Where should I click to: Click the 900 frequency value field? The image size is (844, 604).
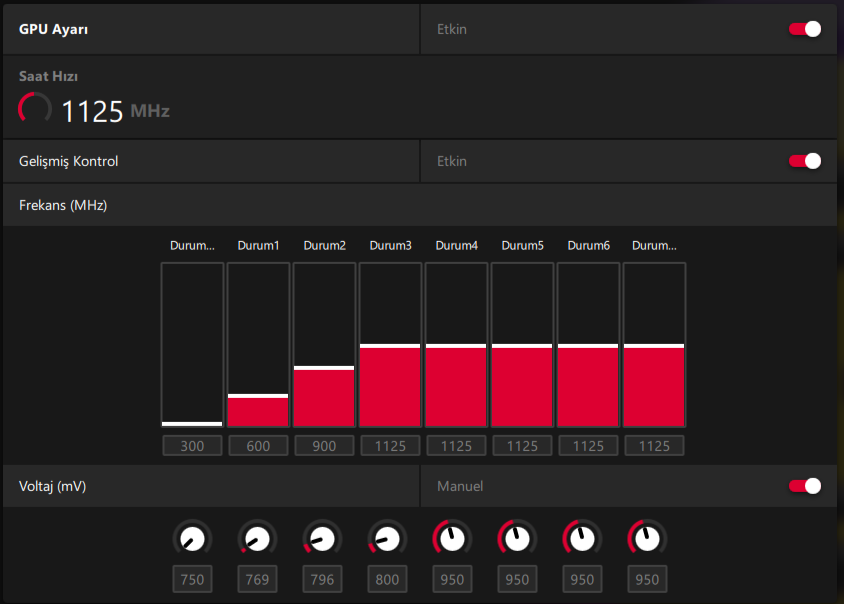click(x=324, y=446)
